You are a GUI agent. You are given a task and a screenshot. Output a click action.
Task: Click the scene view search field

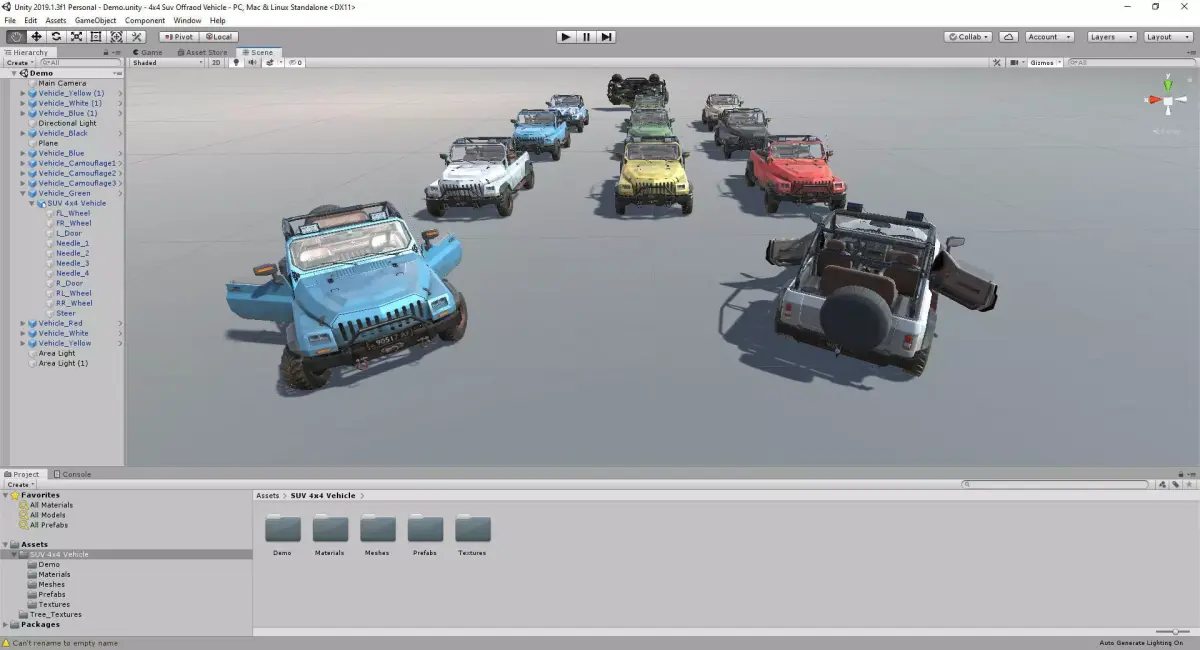tap(1130, 62)
